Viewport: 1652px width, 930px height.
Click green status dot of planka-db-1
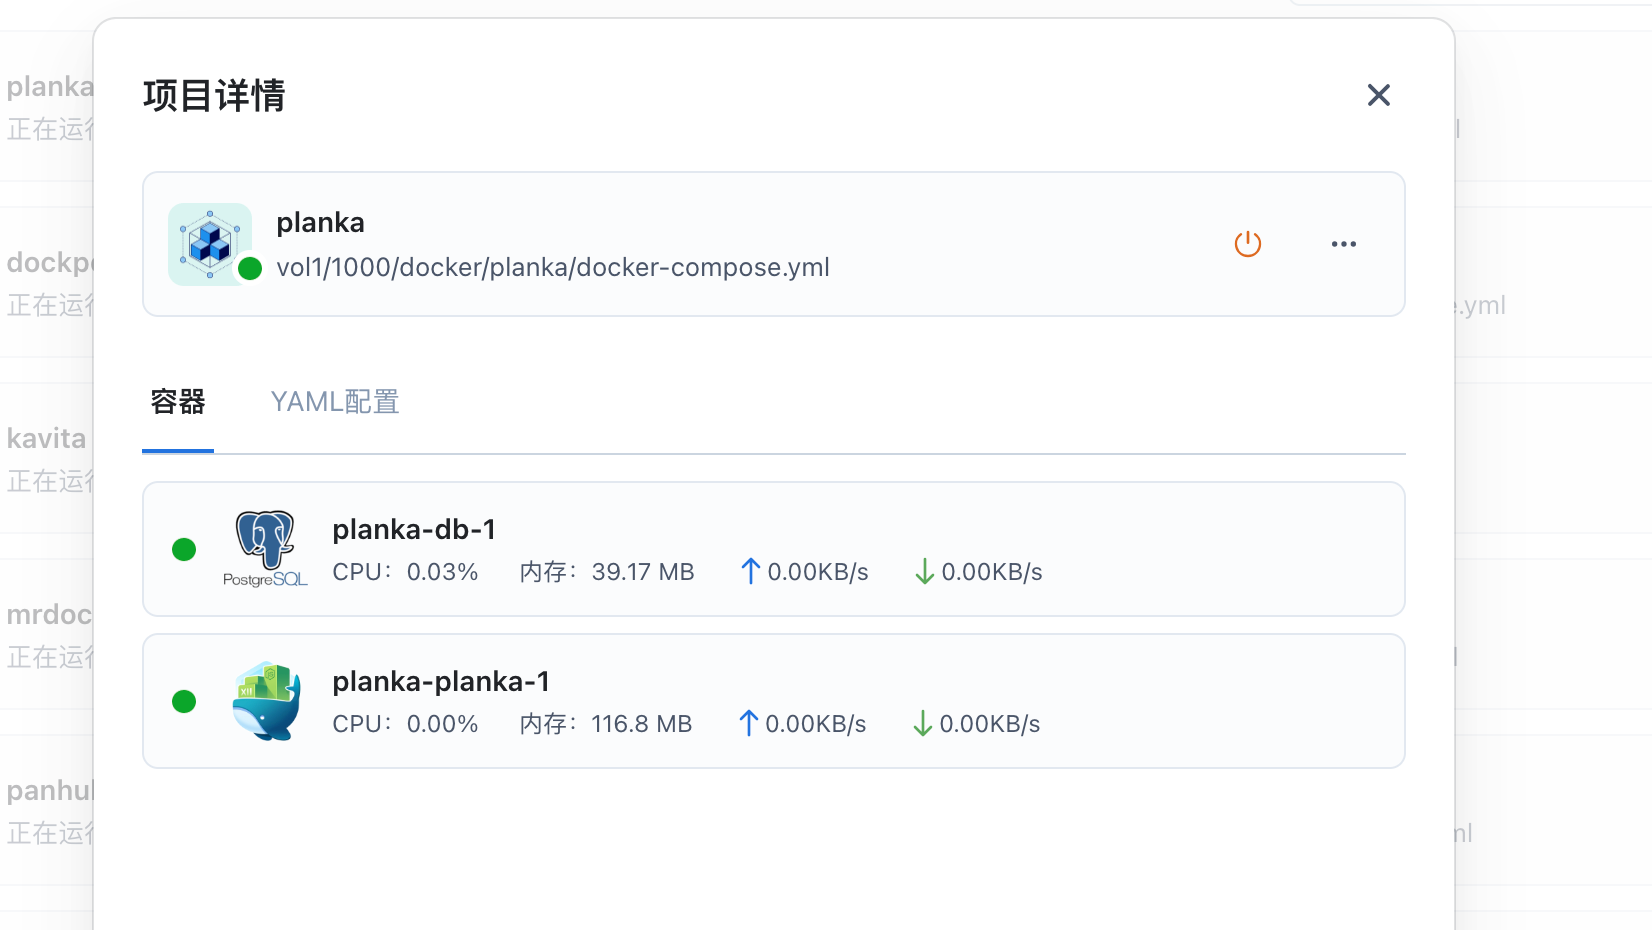point(184,549)
